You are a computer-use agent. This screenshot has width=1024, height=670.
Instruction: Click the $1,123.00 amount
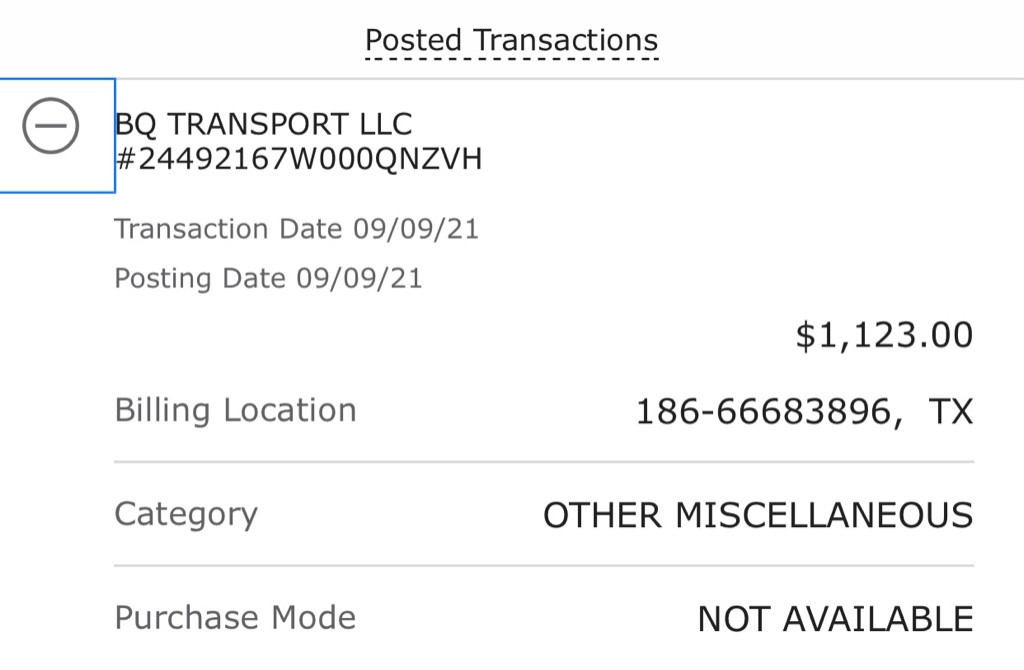coord(884,336)
